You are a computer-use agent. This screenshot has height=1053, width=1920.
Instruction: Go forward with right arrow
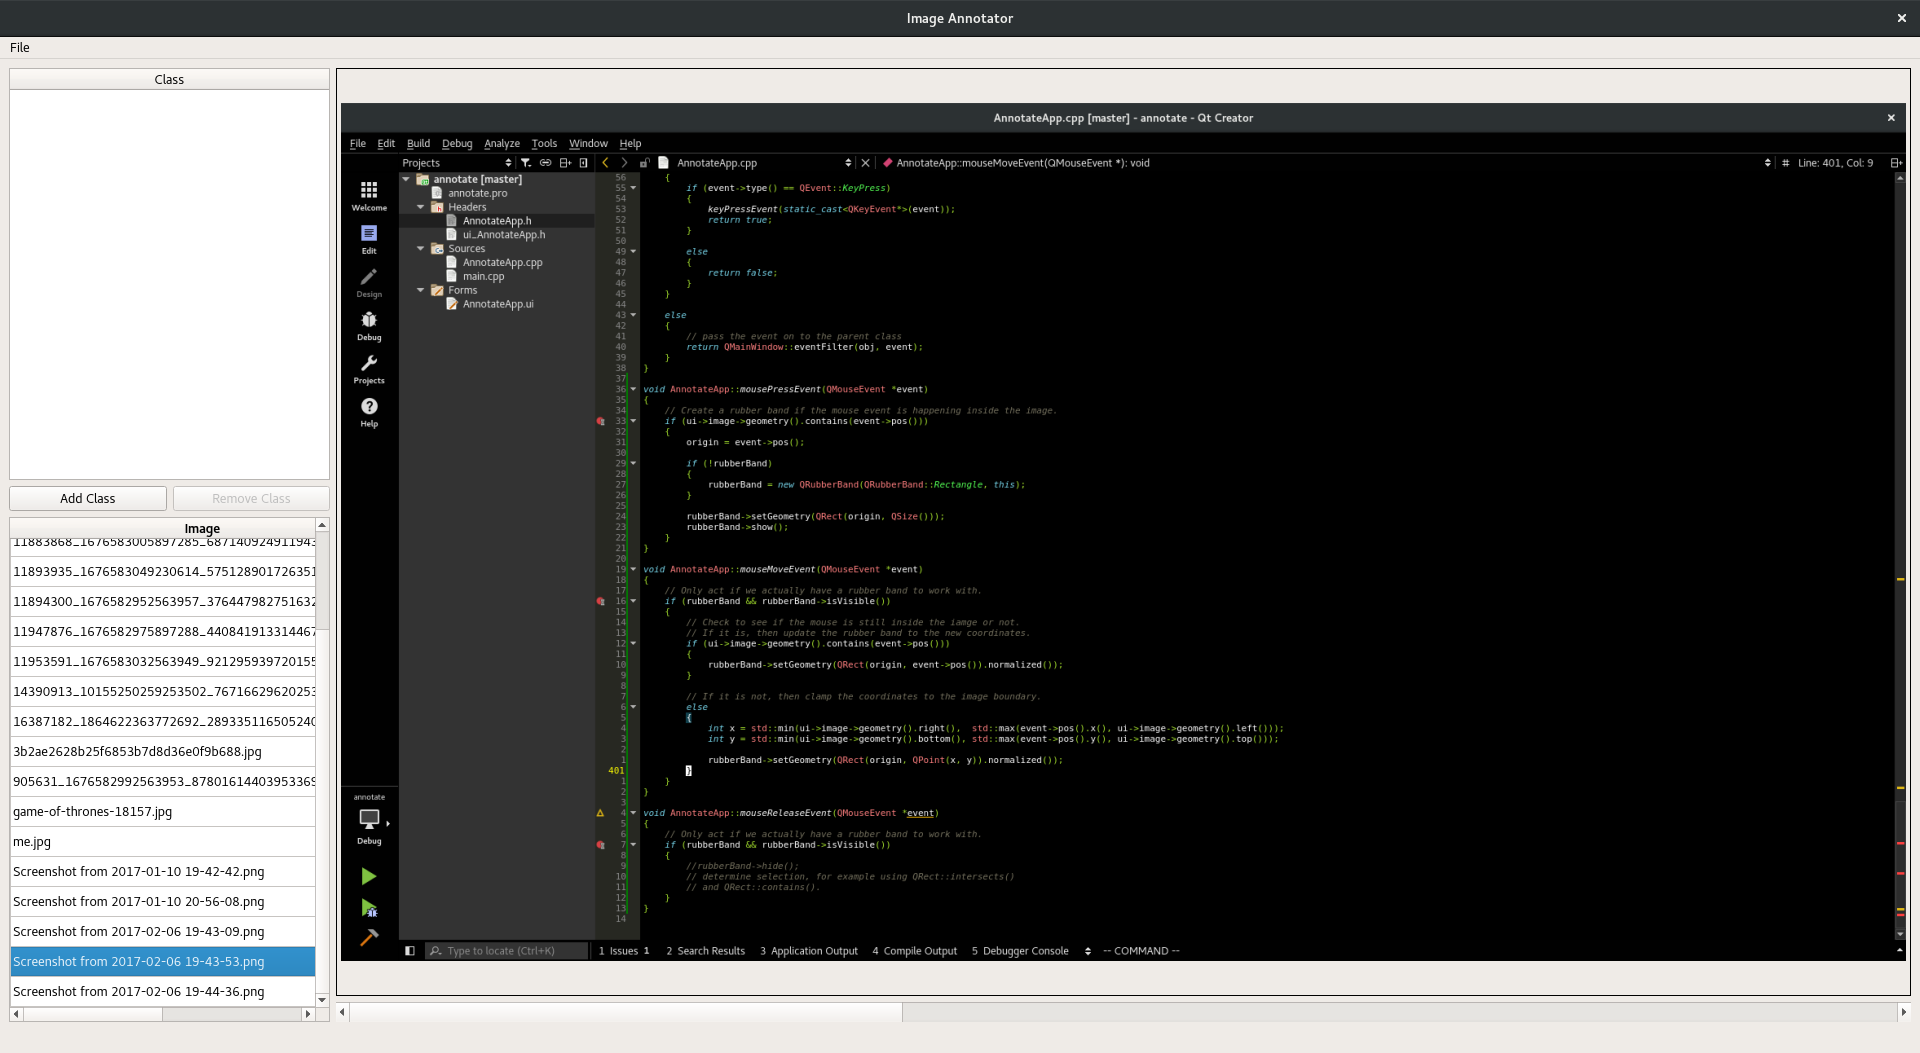(x=625, y=163)
